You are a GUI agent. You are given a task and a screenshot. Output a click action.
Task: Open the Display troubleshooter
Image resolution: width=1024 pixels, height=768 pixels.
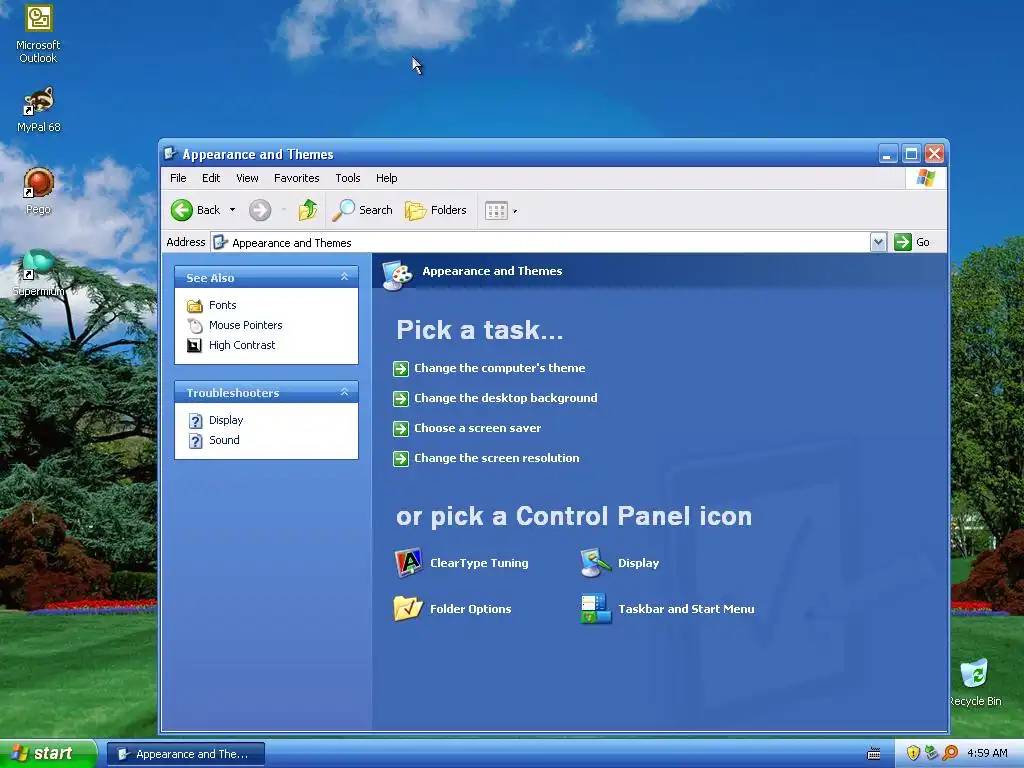click(226, 420)
